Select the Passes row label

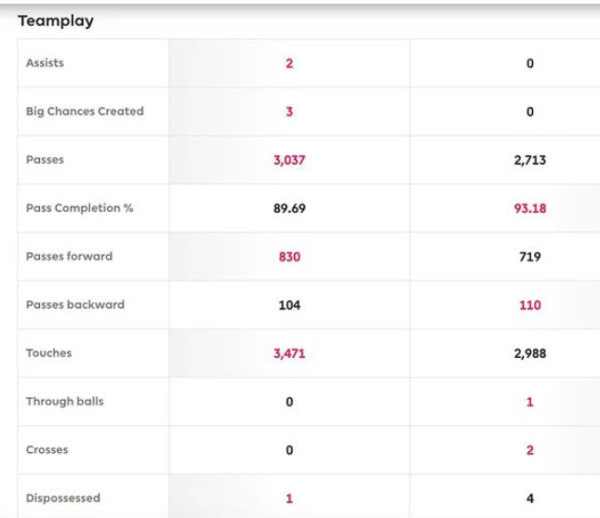click(44, 160)
